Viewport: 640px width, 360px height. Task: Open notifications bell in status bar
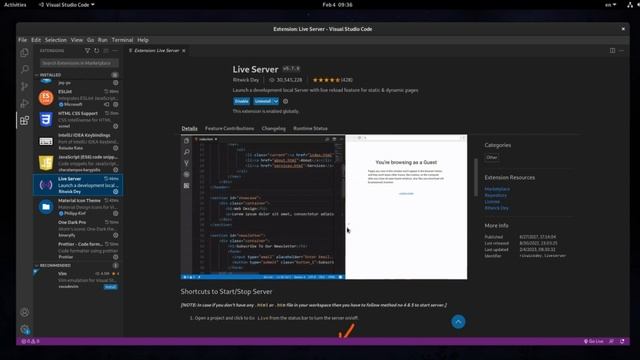pos(622,341)
